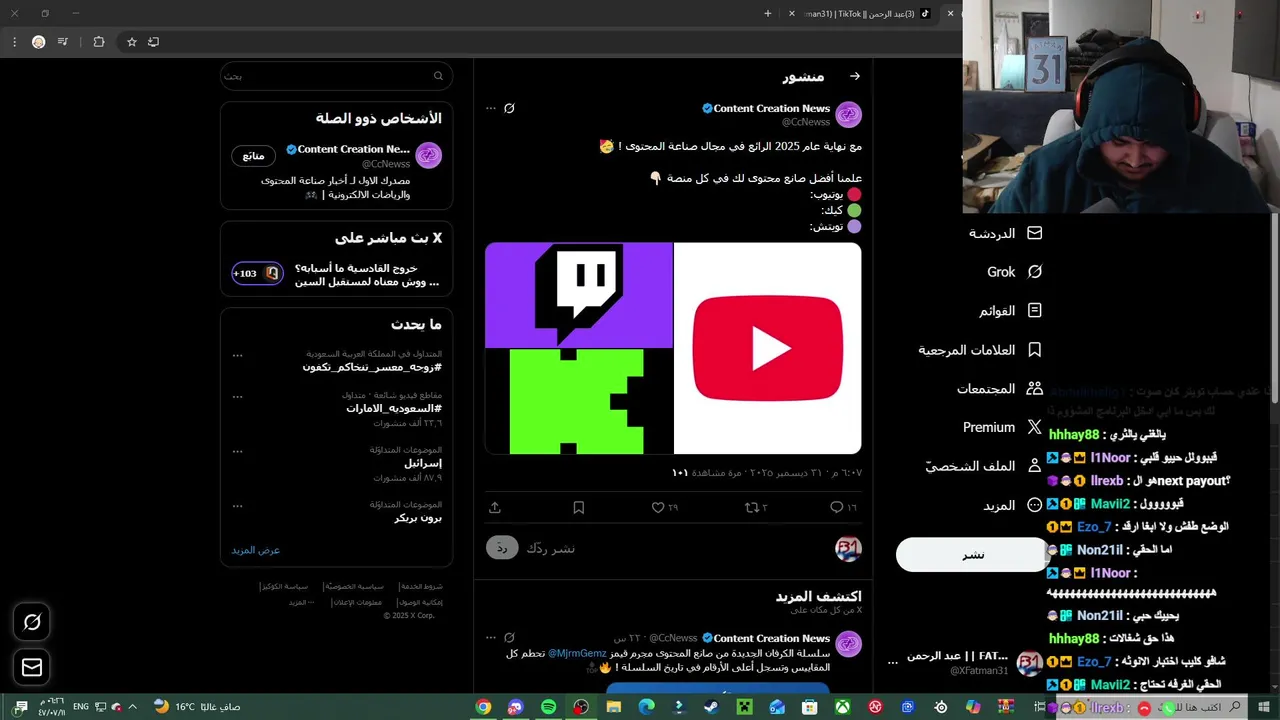Open the green Kick logo image

tap(579, 402)
